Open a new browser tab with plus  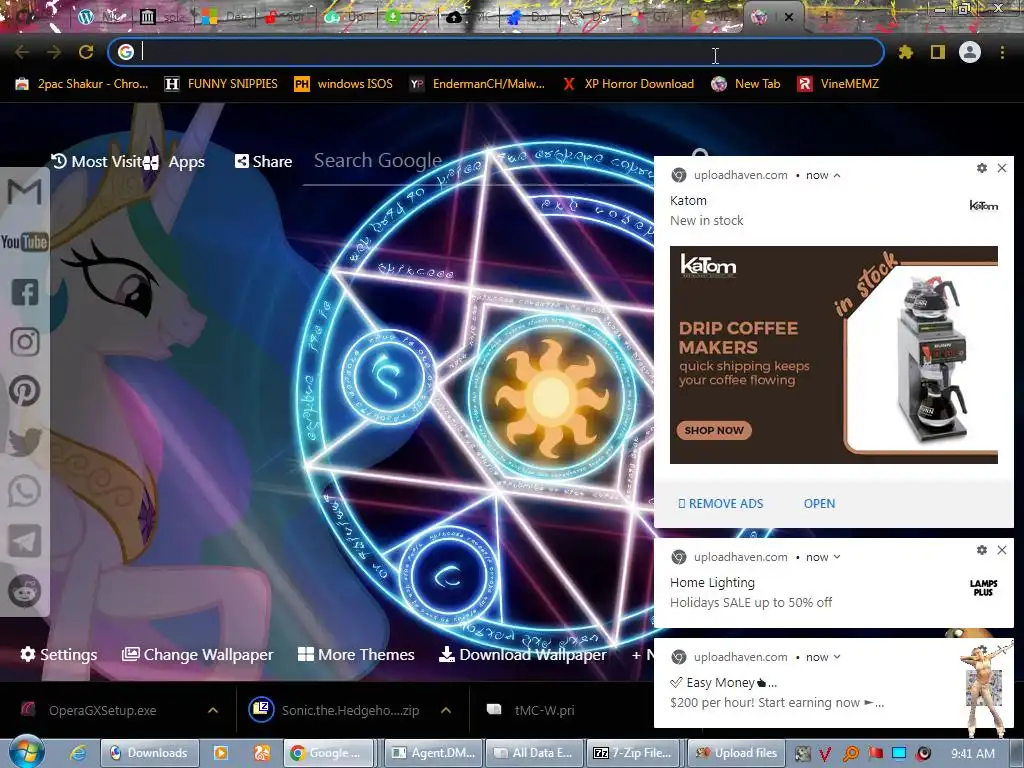click(826, 17)
